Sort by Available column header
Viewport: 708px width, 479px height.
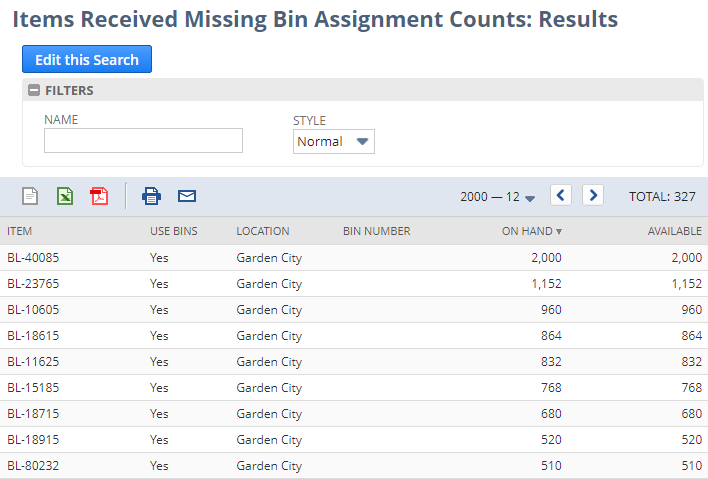point(674,231)
